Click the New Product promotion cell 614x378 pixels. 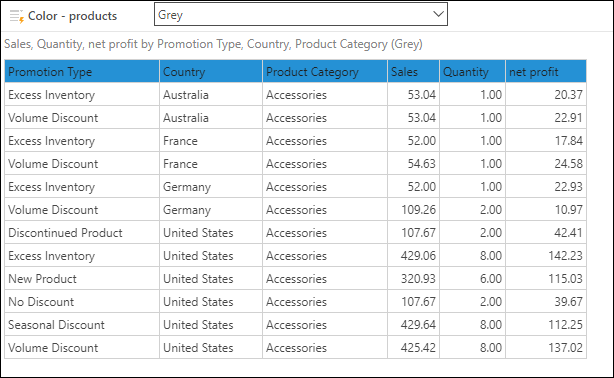pos(82,279)
